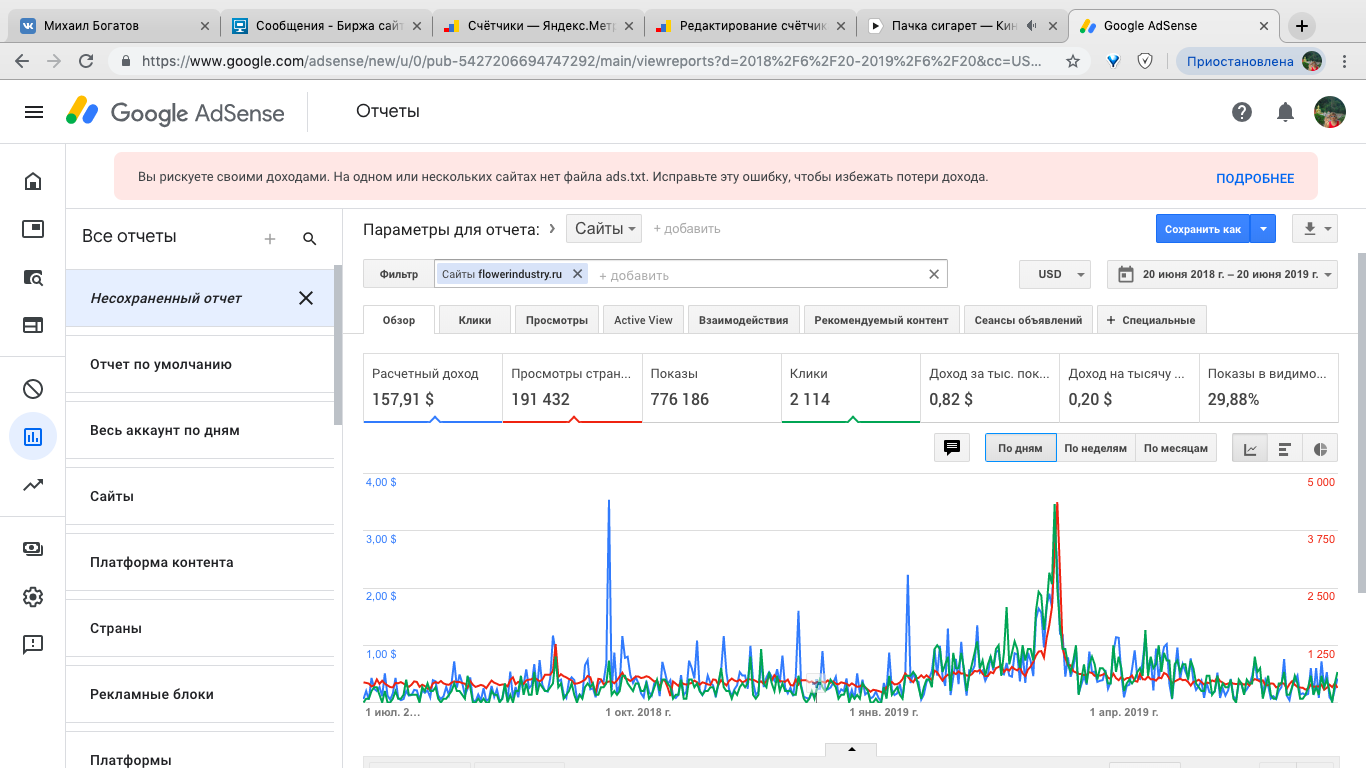This screenshot has height=768, width=1366.
Task: Switch to the Просмотры tab
Action: [557, 320]
